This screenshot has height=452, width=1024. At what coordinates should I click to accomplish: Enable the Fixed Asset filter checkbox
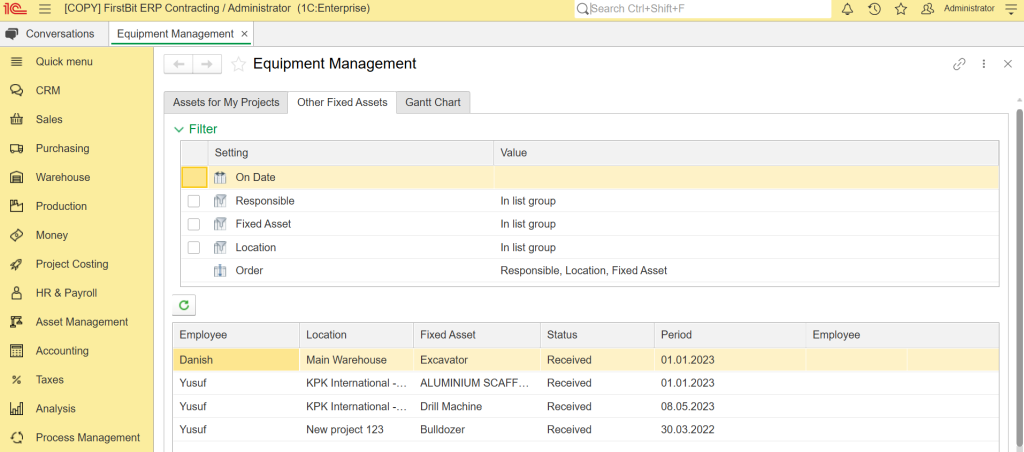[194, 224]
